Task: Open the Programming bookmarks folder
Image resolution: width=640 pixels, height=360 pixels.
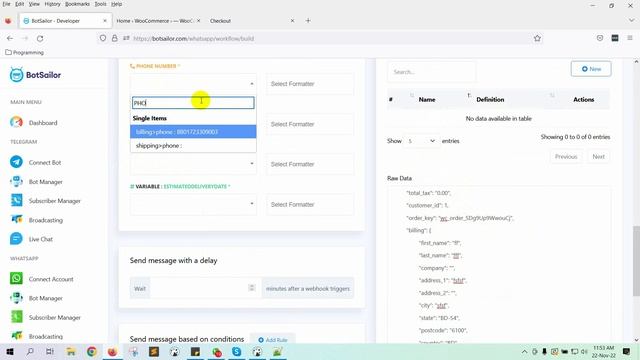Action: pos(24,52)
